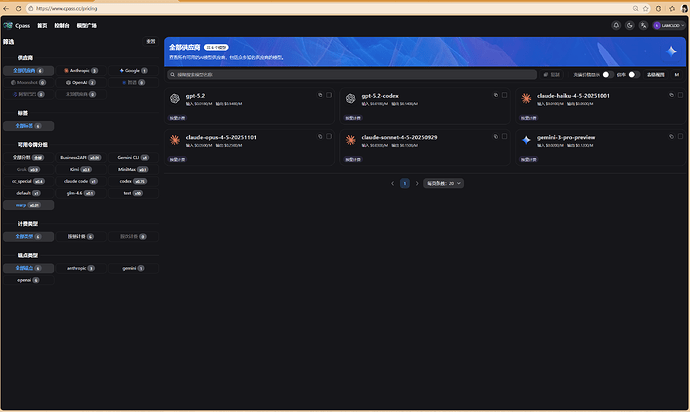Screen dimensions: 690x412
Task: Select the anthropic endpoint type filter
Action: [81, 268]
